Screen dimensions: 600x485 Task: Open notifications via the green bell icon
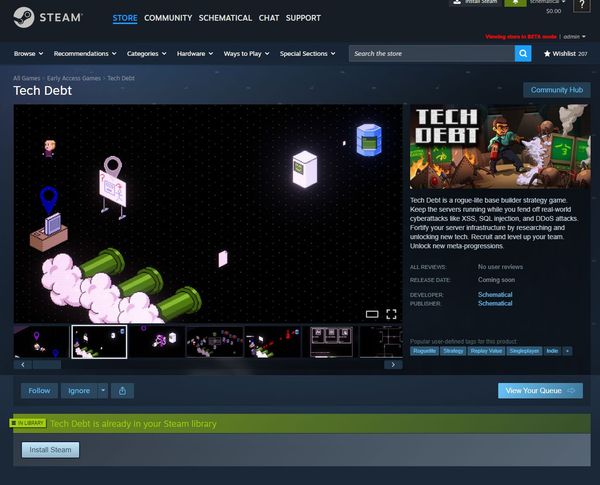(x=515, y=3)
